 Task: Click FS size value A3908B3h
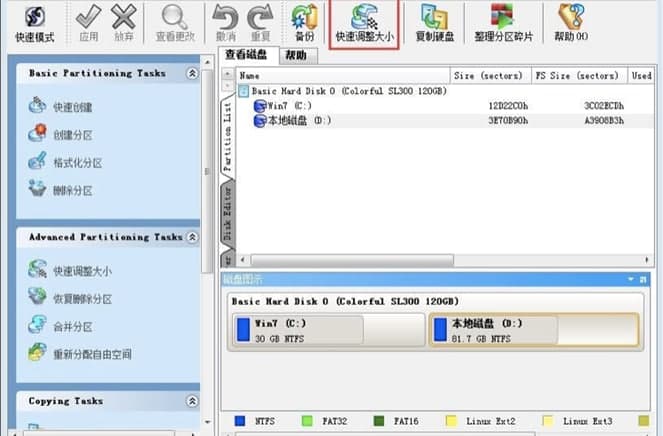(x=604, y=121)
